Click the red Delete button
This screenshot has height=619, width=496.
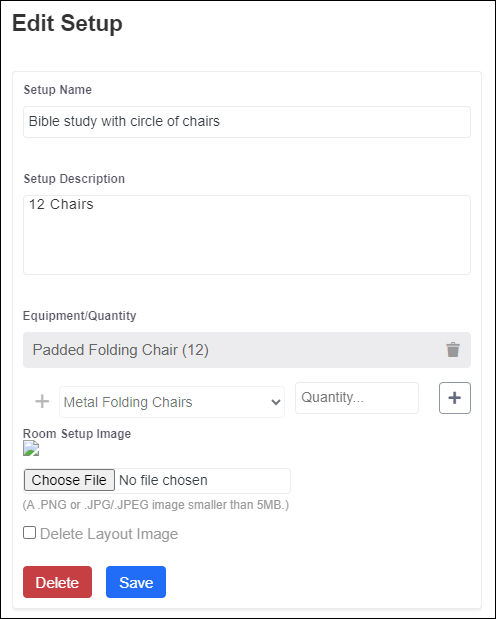pyautogui.click(x=57, y=582)
